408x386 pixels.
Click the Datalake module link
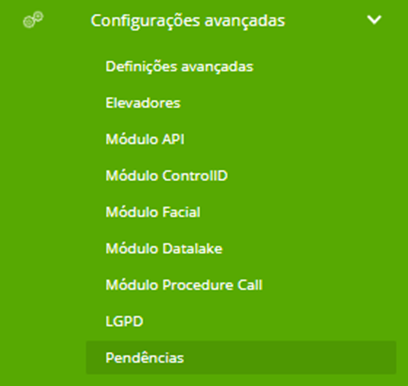(x=164, y=248)
